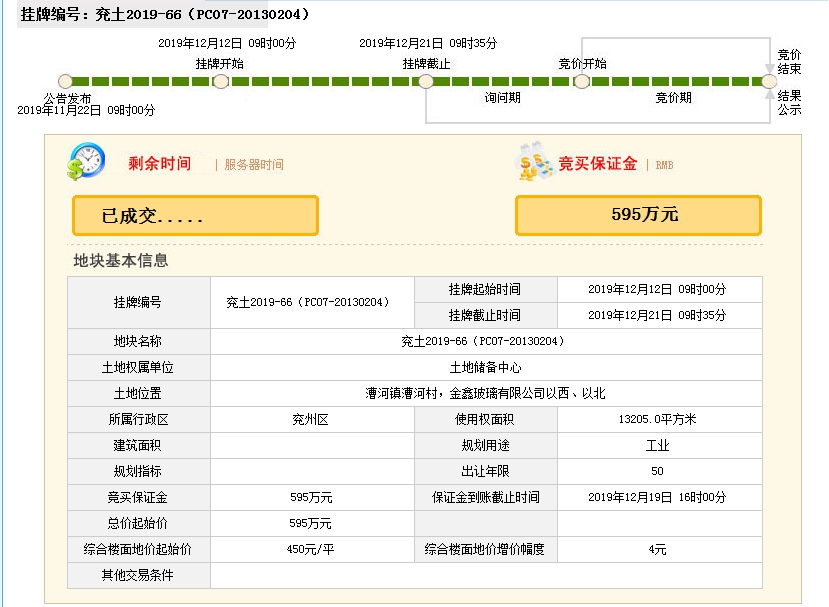Click the 13205.0平方米 area value
Viewport: 829px width, 607px height.
tap(657, 419)
